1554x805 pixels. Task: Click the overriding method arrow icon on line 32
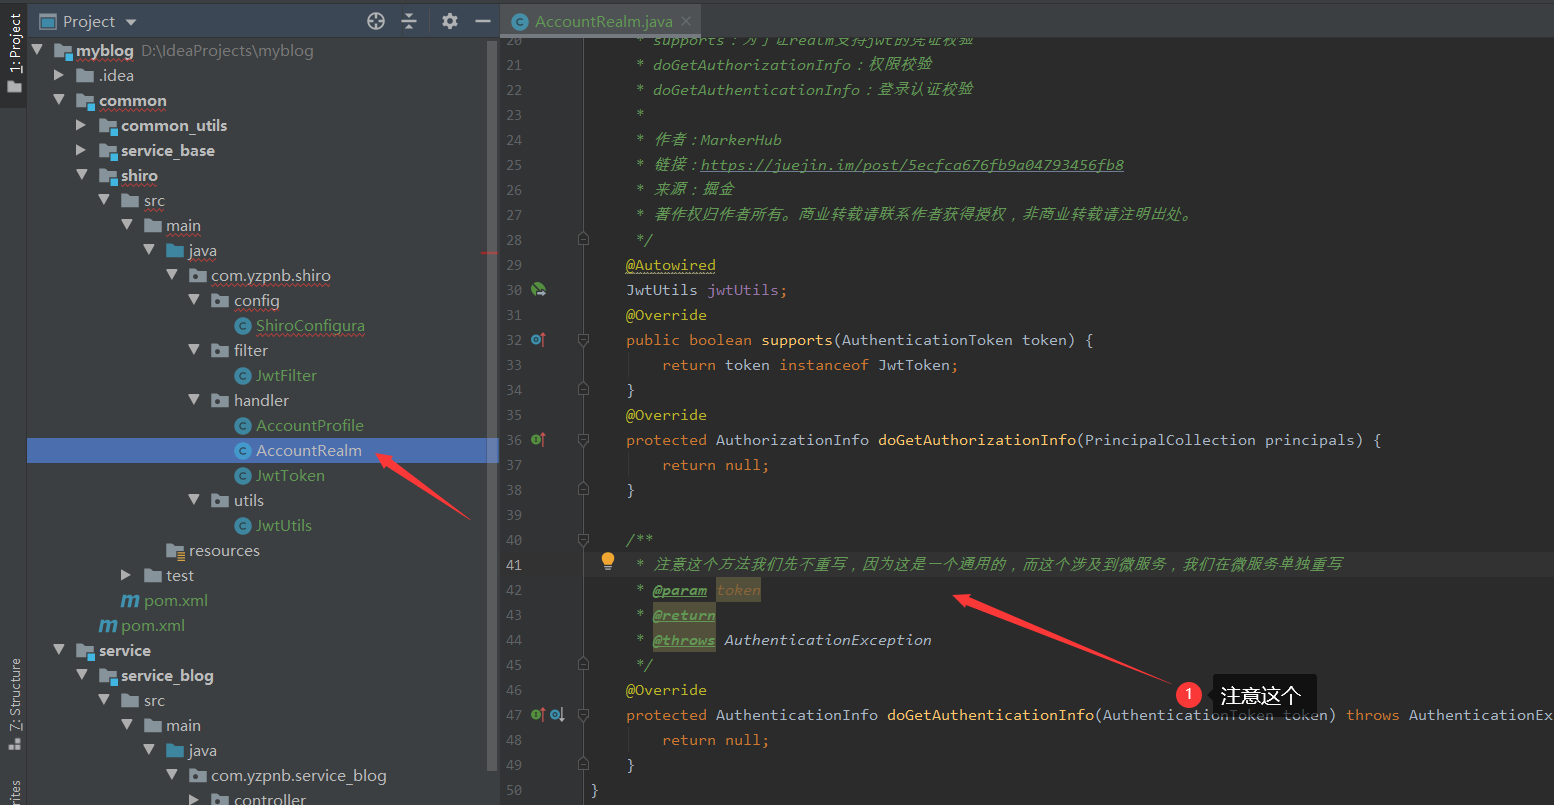pos(538,339)
